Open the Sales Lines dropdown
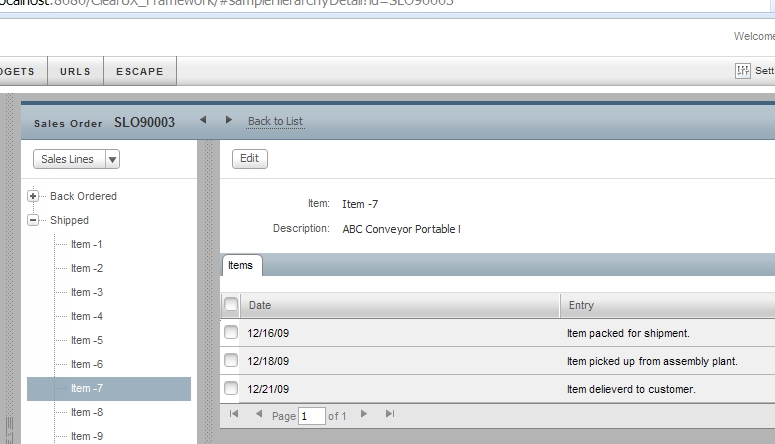The height and width of the screenshot is (444, 775). click(77, 159)
